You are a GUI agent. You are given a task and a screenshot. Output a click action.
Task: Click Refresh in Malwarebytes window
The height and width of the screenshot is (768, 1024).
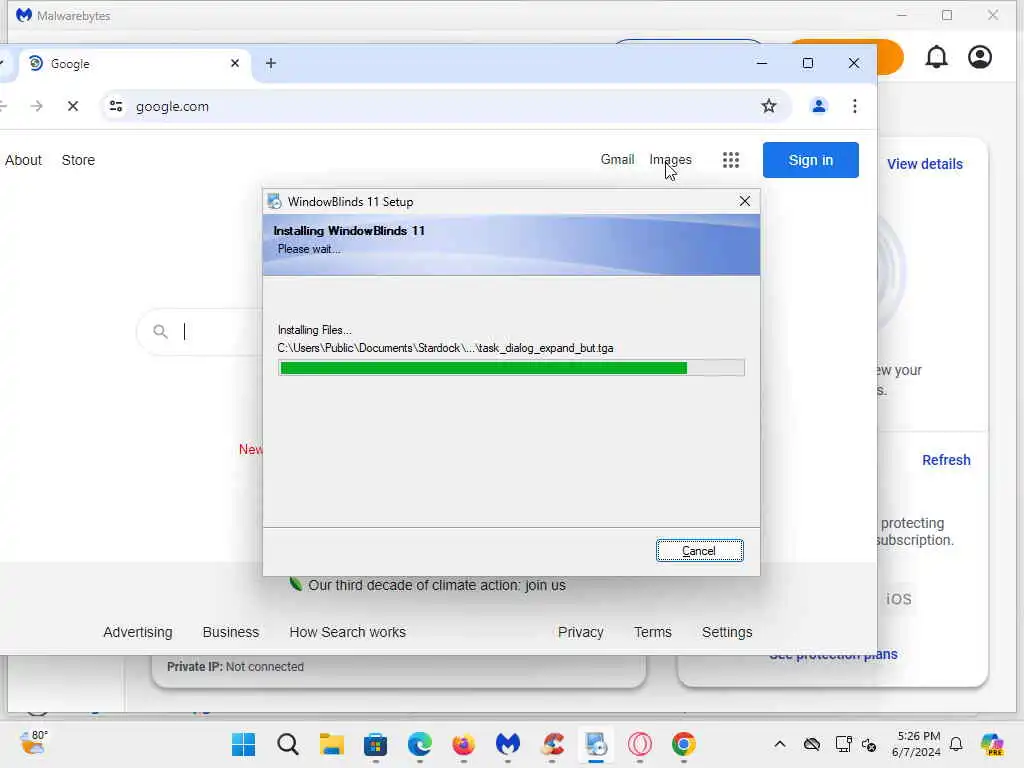[946, 460]
